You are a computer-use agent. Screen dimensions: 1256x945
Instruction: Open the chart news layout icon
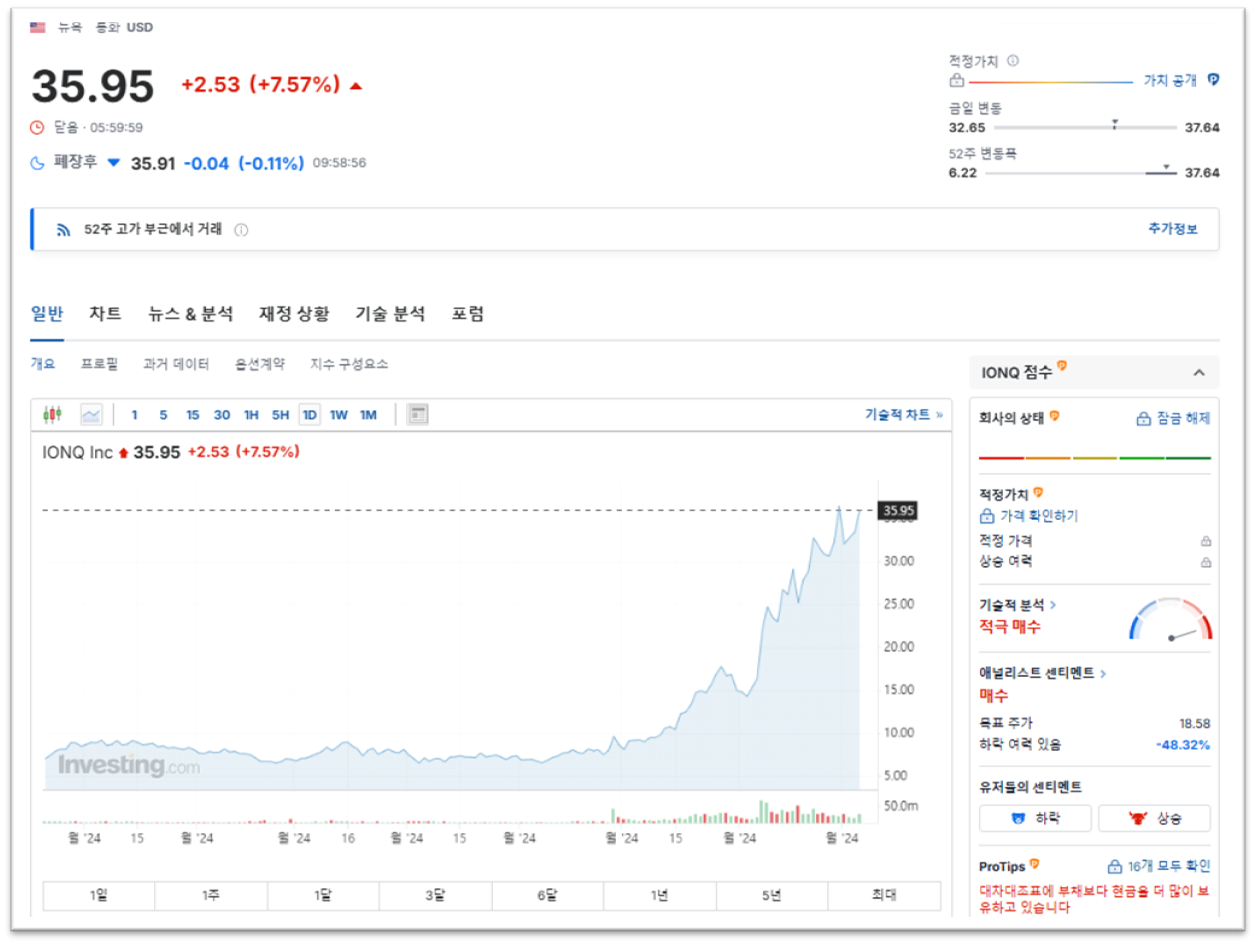(x=418, y=414)
